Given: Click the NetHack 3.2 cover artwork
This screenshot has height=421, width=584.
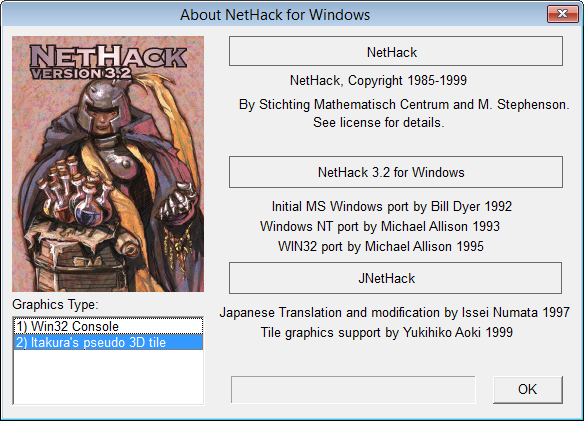Looking at the screenshot, I should tap(108, 164).
